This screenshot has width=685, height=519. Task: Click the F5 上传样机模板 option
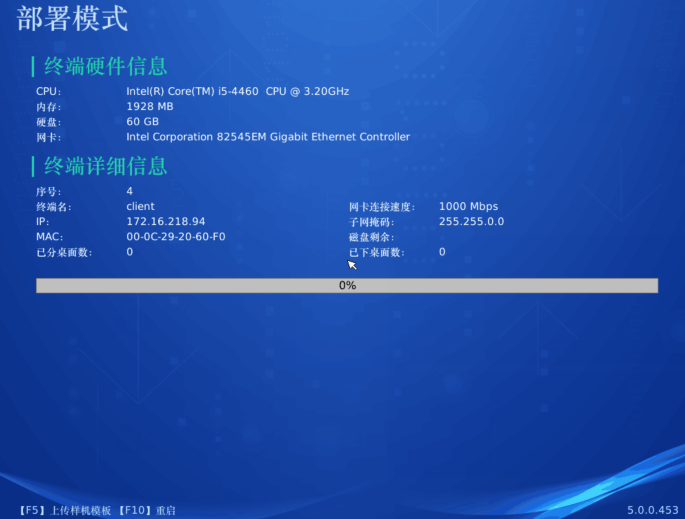pyautogui.click(x=64, y=510)
